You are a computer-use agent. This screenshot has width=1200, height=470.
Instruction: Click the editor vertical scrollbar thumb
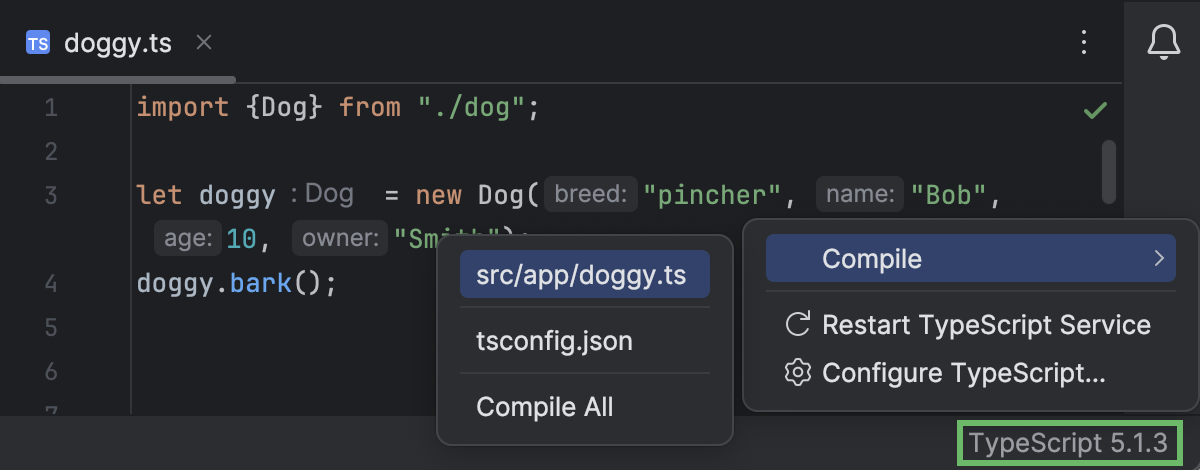[1108, 170]
